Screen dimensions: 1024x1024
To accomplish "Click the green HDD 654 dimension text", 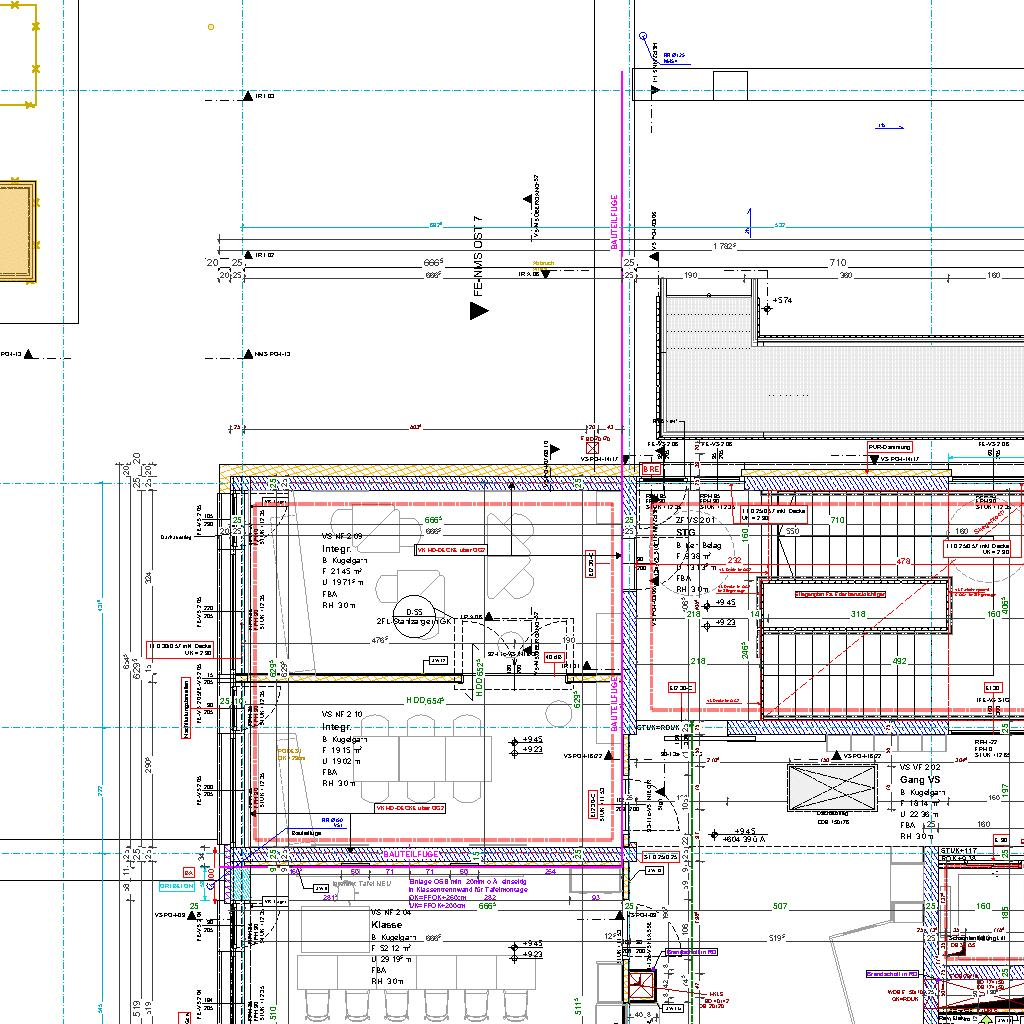I will coord(425,701).
